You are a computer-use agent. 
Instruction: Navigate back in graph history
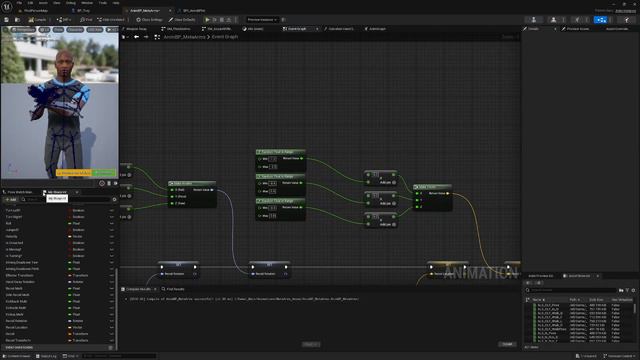click(136, 37)
